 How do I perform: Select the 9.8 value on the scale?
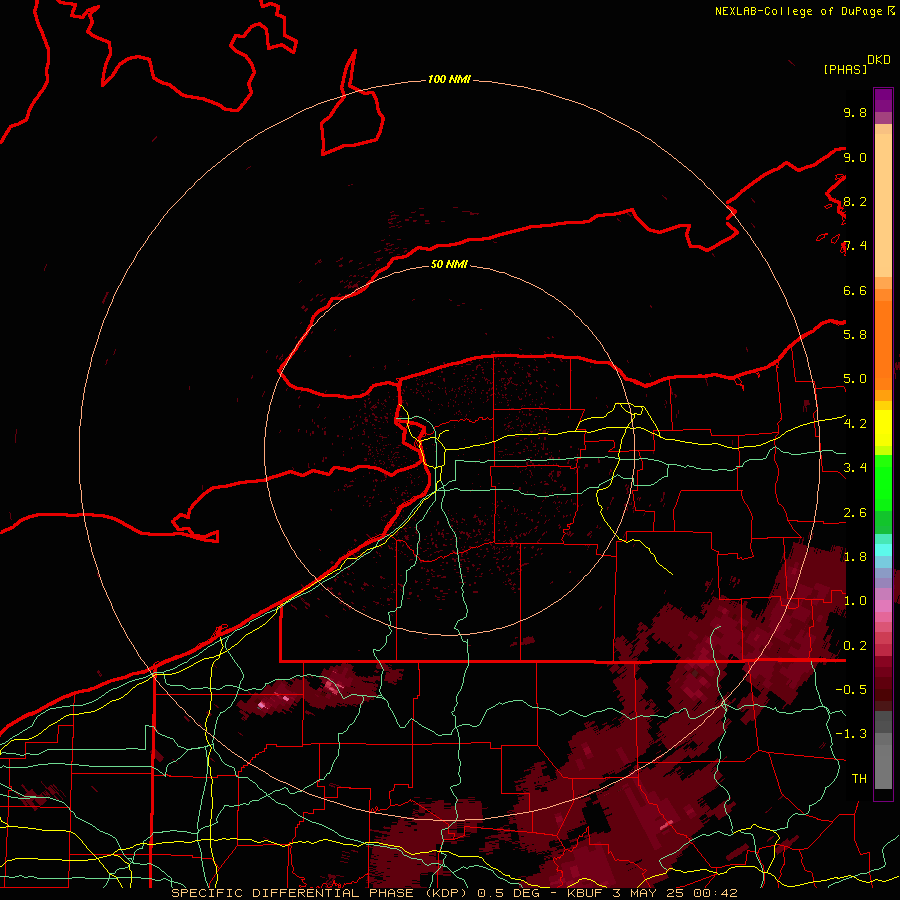[855, 112]
